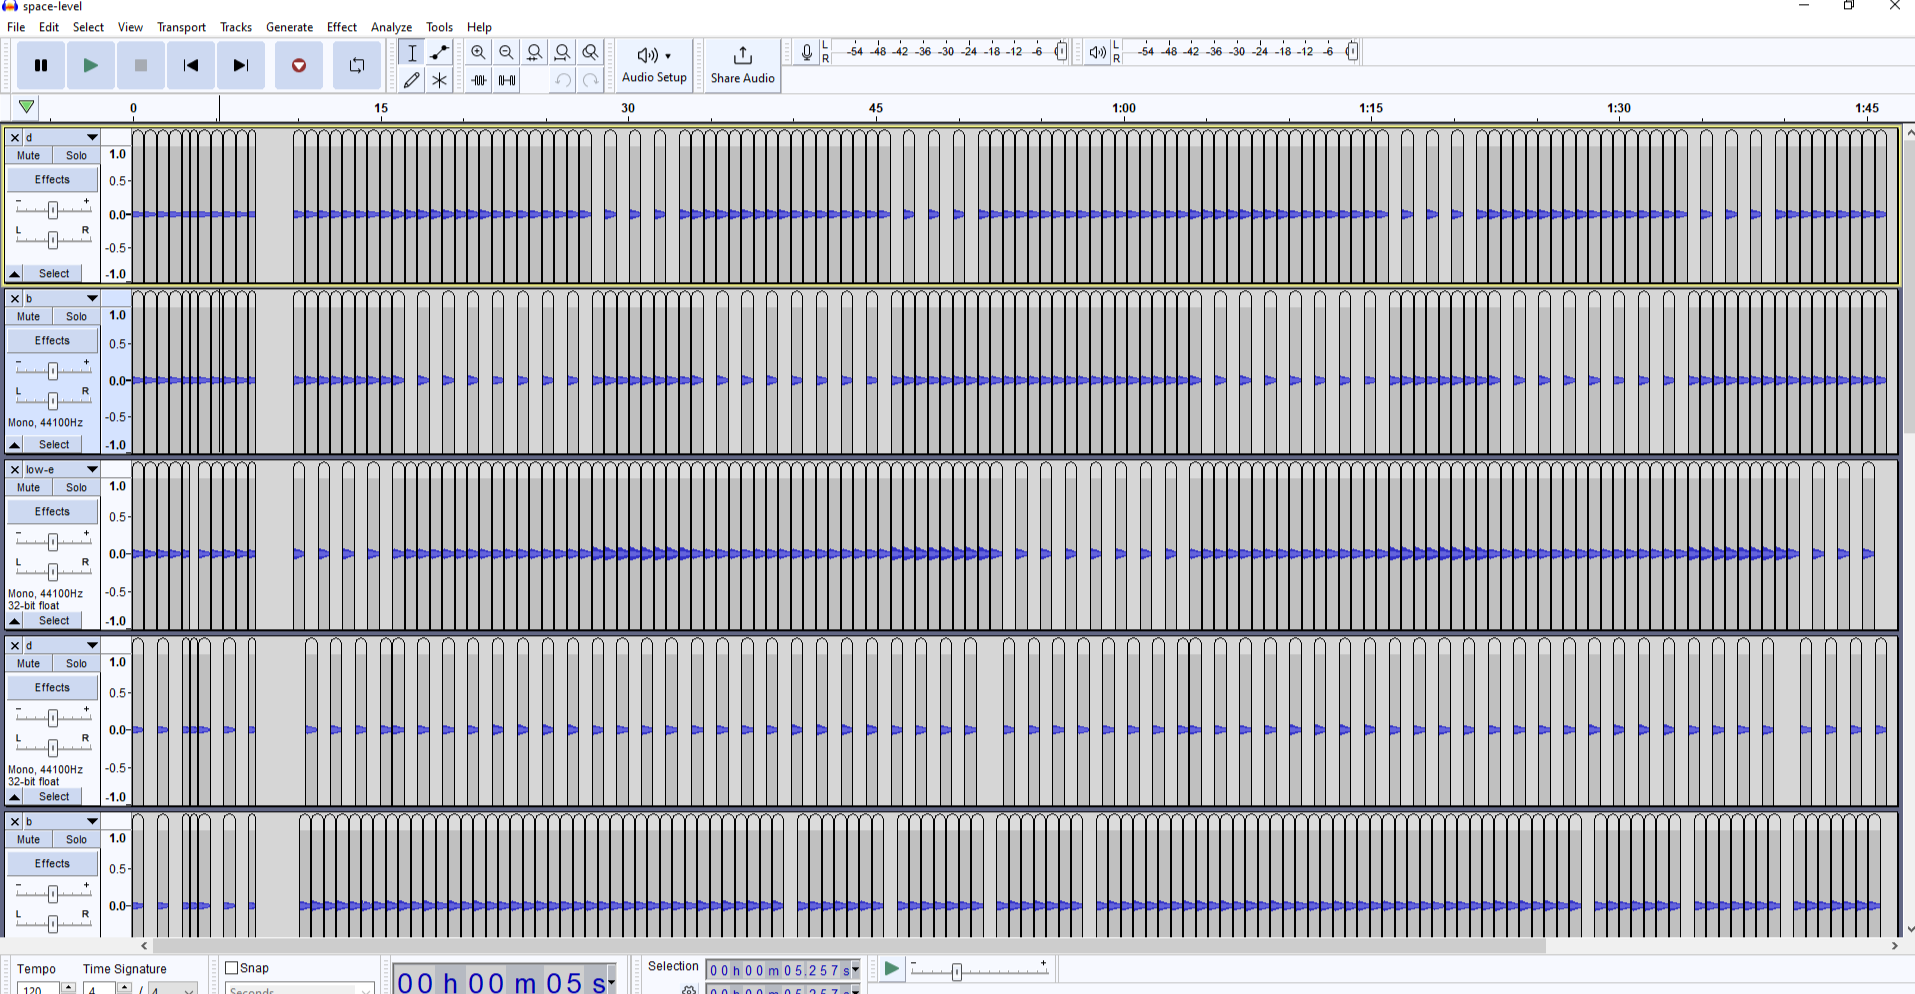
Task: Click the playback speed slider
Action: tap(956, 972)
